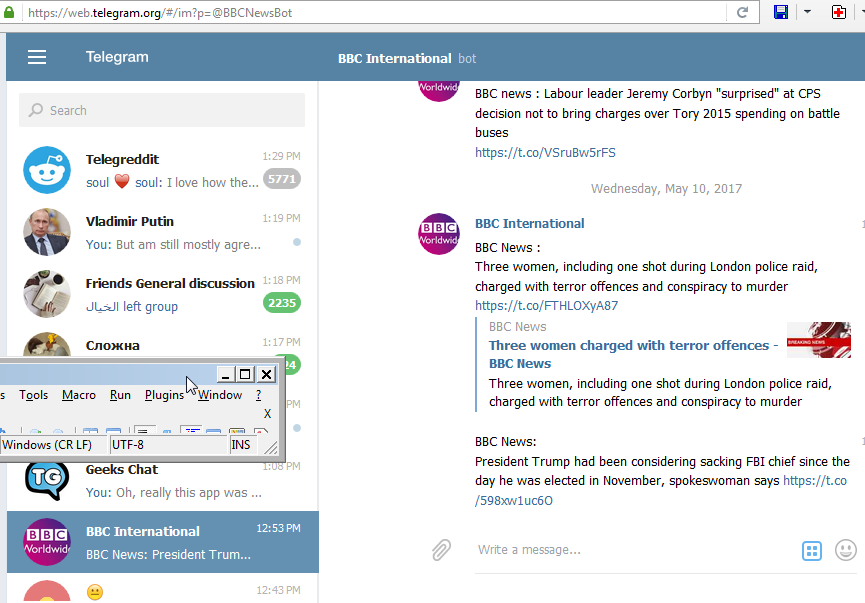
Task: Open the Tools menu in Notepad++
Action: [x=34, y=395]
